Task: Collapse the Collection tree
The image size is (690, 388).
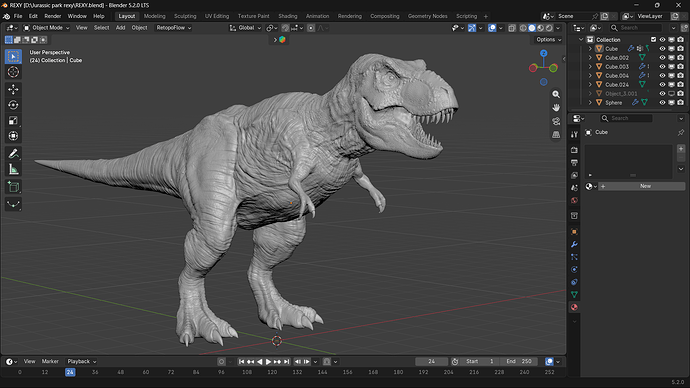Action: pos(581,40)
